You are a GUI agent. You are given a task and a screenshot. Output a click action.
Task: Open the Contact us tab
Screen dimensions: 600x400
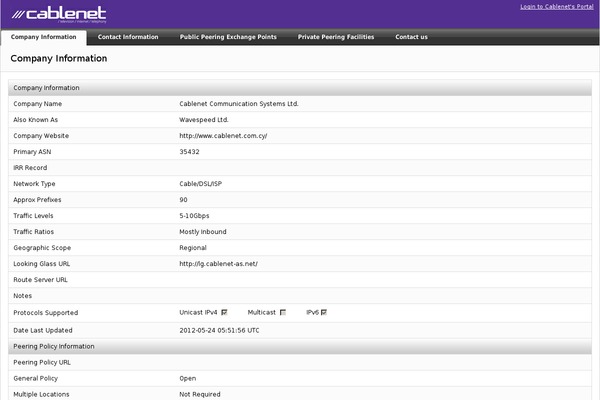coord(411,37)
